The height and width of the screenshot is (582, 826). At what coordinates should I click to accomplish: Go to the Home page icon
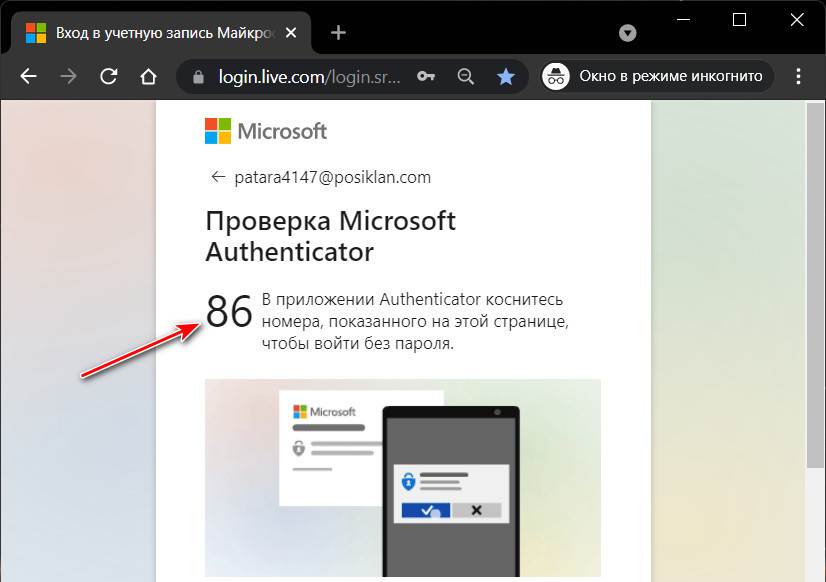(x=148, y=76)
